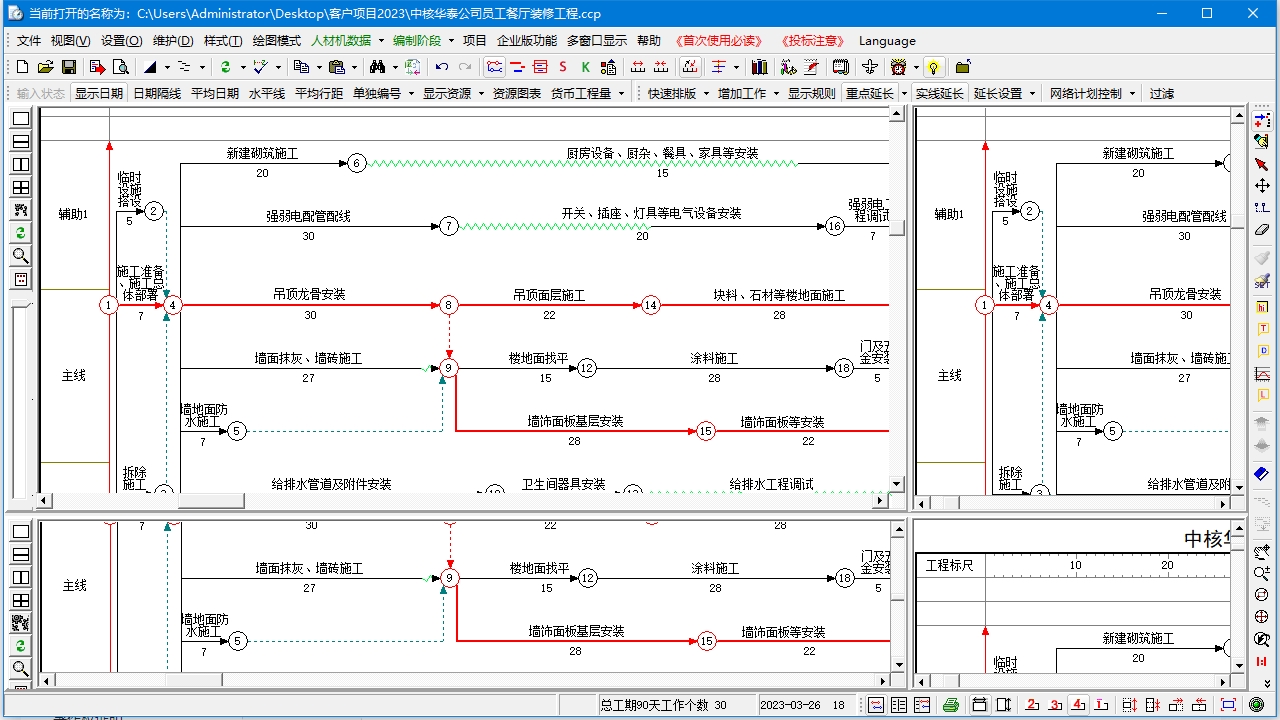Click the printer icon in the status bar

point(951,703)
